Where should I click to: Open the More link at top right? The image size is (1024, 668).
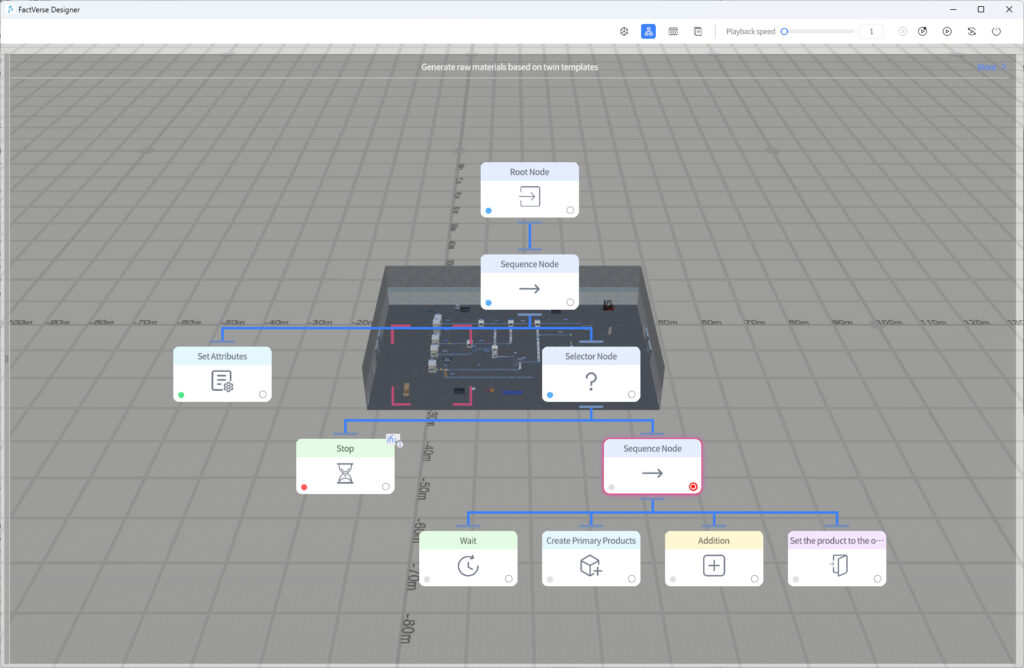click(991, 67)
